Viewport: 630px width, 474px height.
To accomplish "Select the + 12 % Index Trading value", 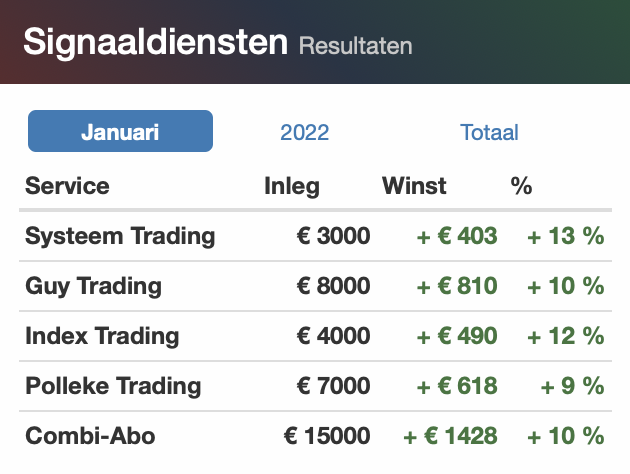I will 566,336.
